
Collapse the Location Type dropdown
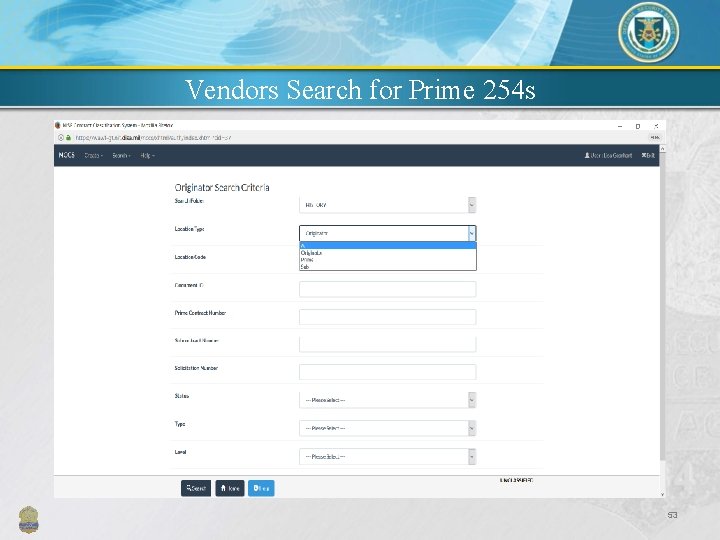[388, 233]
